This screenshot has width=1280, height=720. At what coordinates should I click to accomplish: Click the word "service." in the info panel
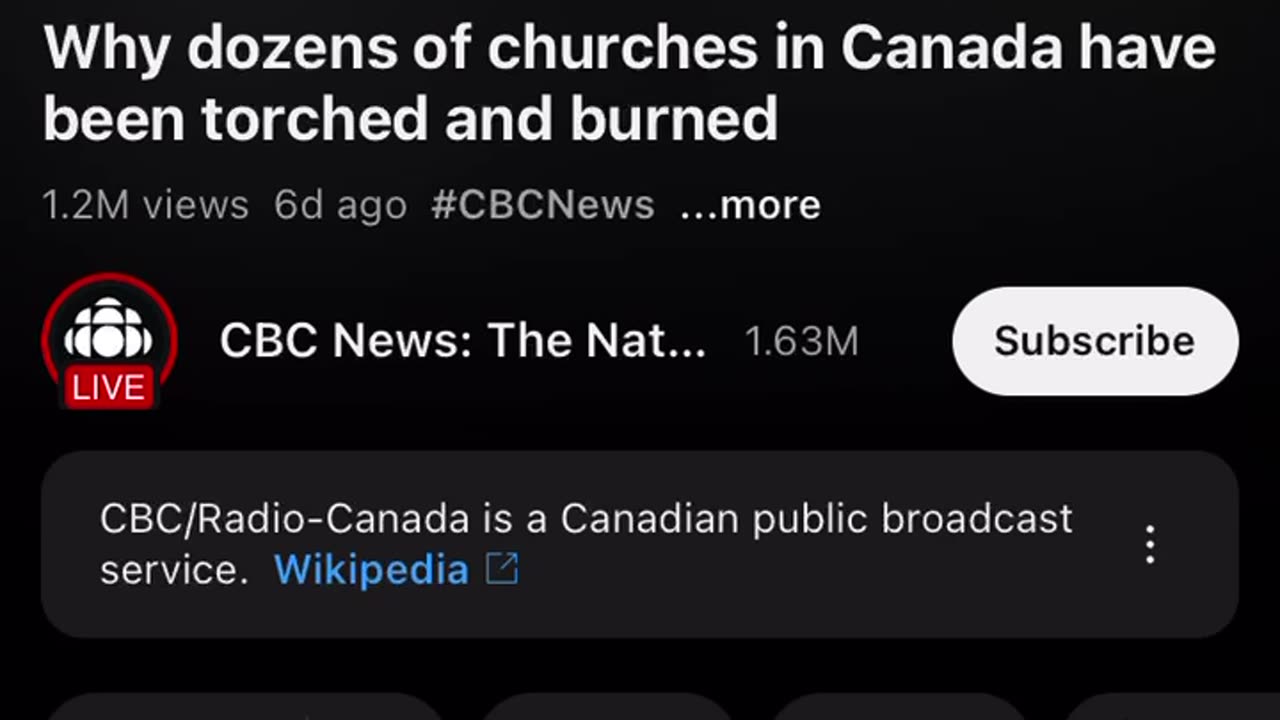[x=173, y=570]
